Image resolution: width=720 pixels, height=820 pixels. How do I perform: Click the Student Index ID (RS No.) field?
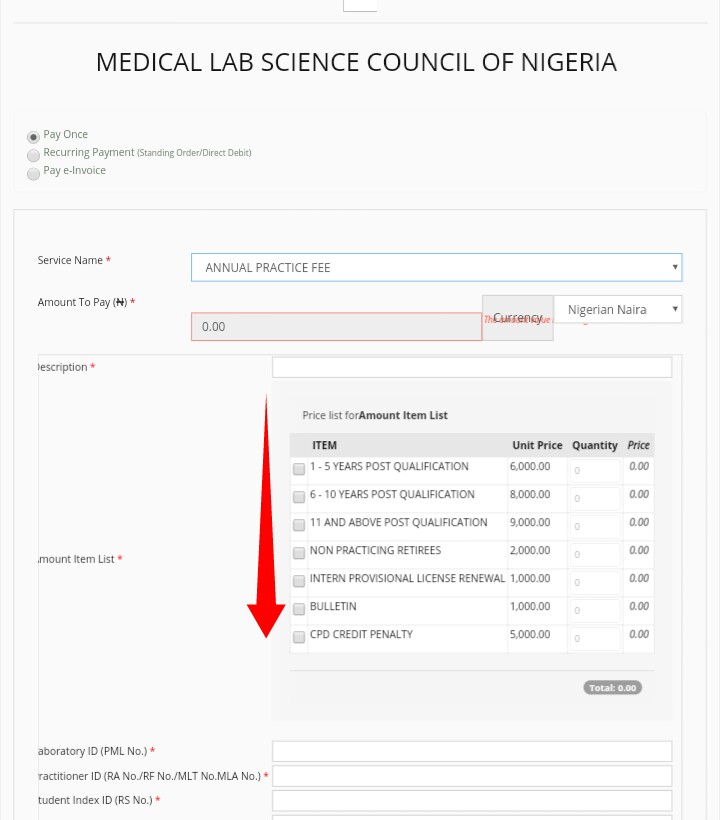click(x=472, y=801)
